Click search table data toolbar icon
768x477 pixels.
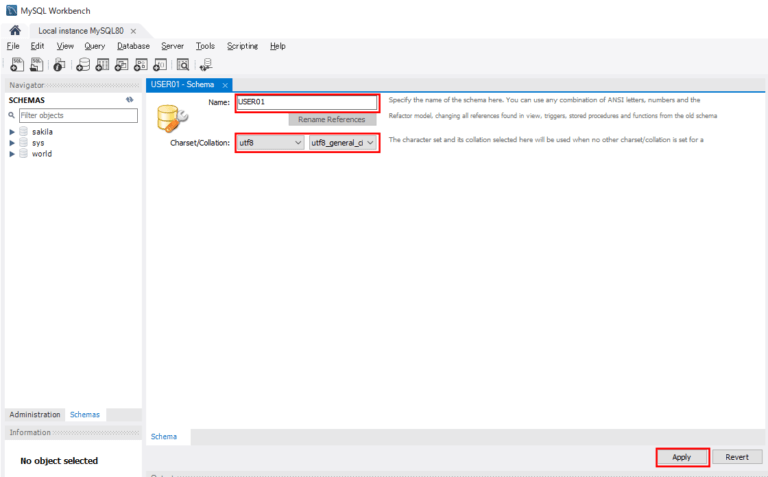click(183, 65)
